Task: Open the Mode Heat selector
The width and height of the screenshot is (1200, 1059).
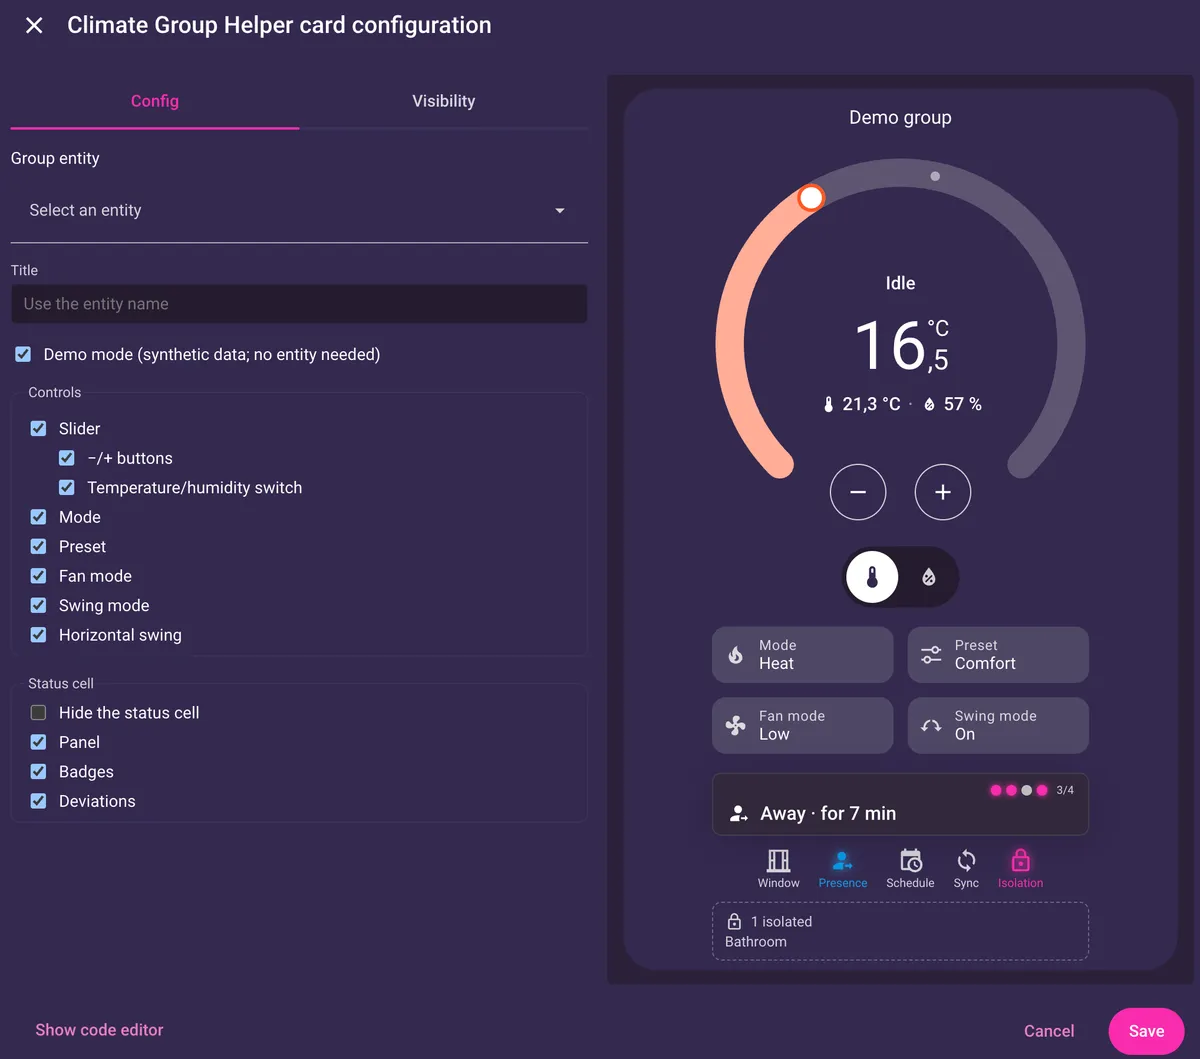Action: coord(802,655)
